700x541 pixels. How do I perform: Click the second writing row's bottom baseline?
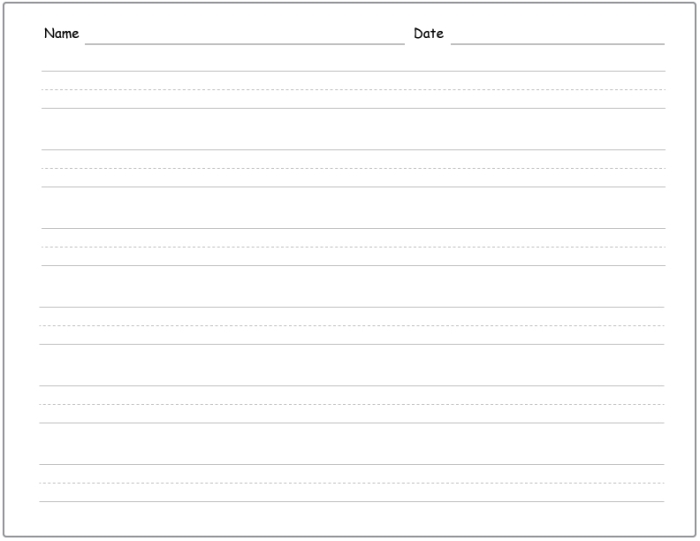(x=353, y=187)
